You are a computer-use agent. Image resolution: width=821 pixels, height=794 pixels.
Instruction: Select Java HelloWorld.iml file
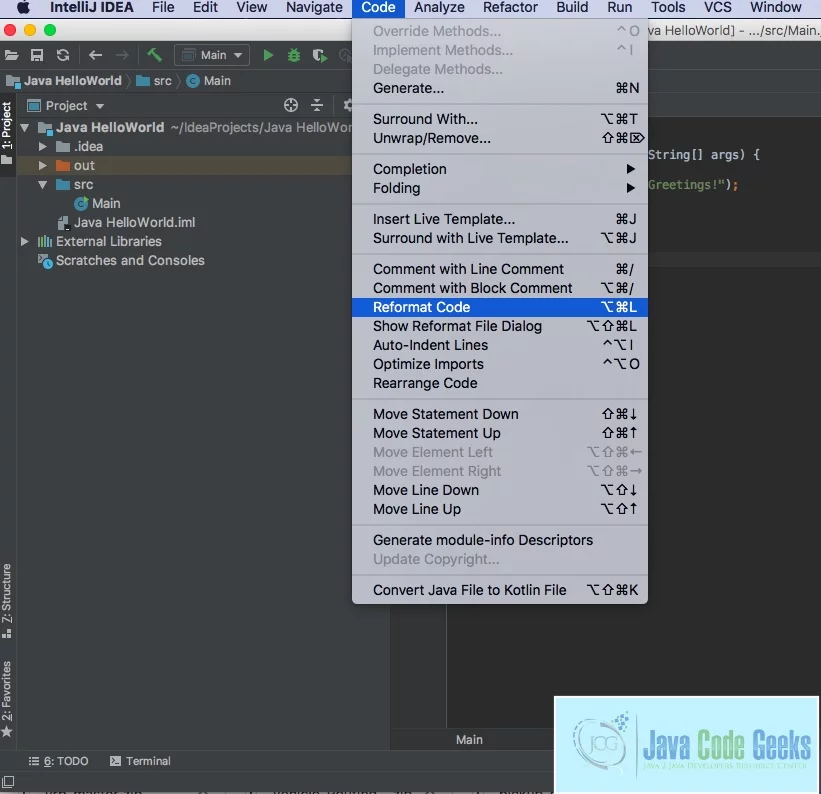coord(126,223)
